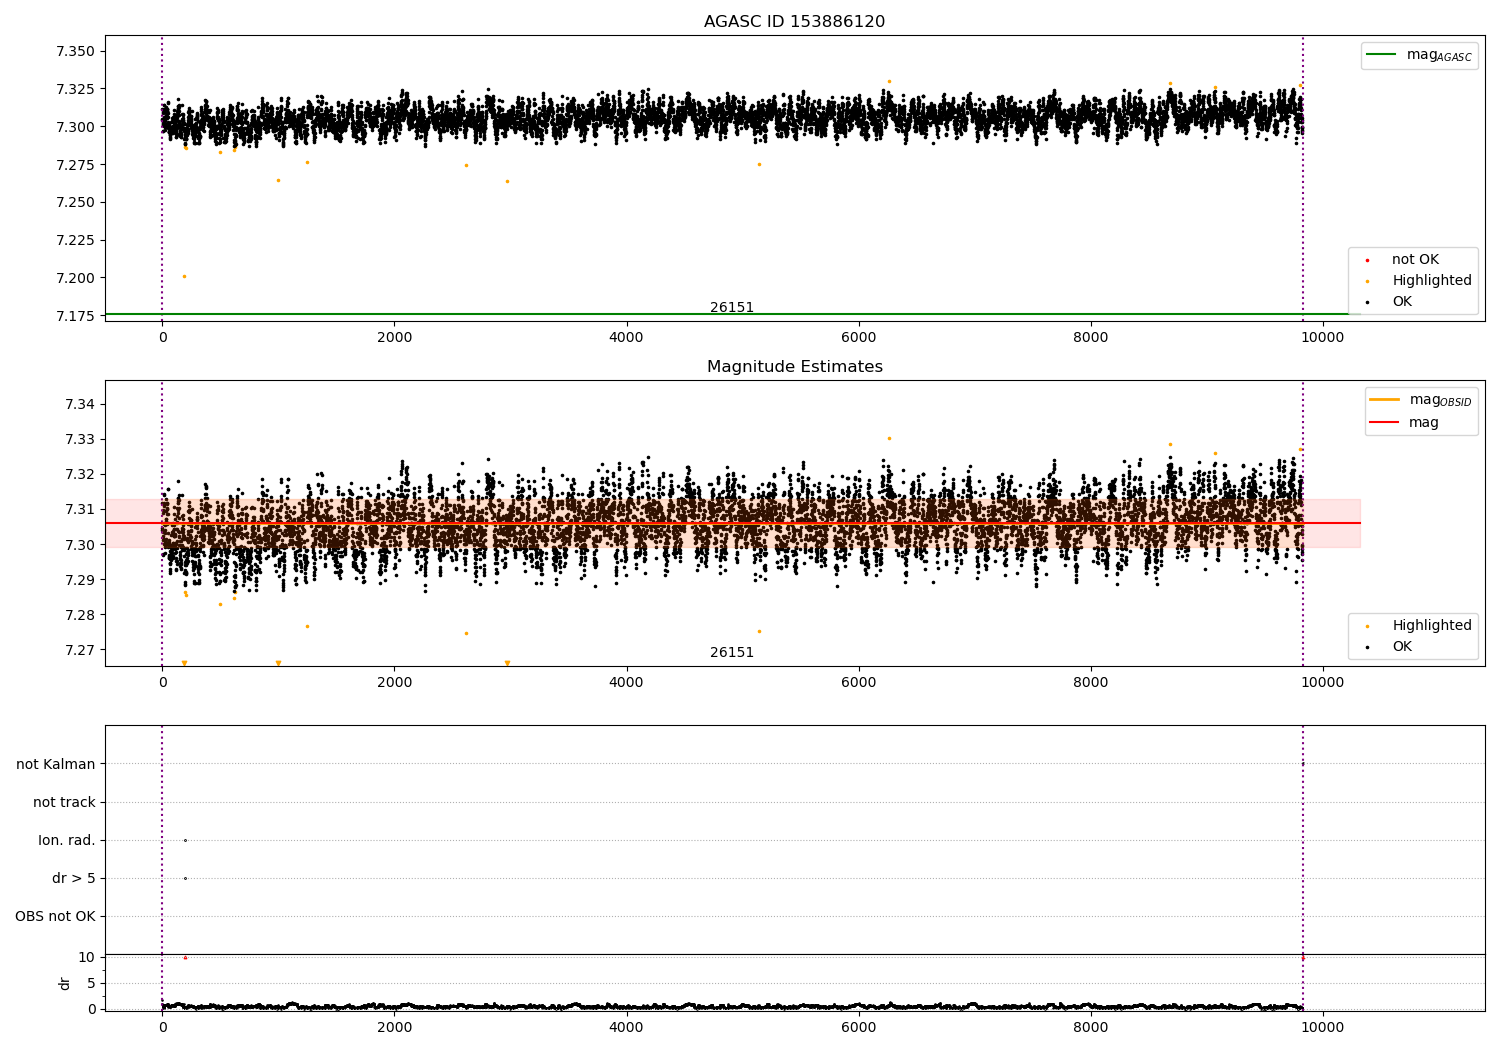Image resolution: width=1500 pixels, height=1050 pixels.
Task: Click the 'dr > 5' axis label
Action: [x=74, y=879]
